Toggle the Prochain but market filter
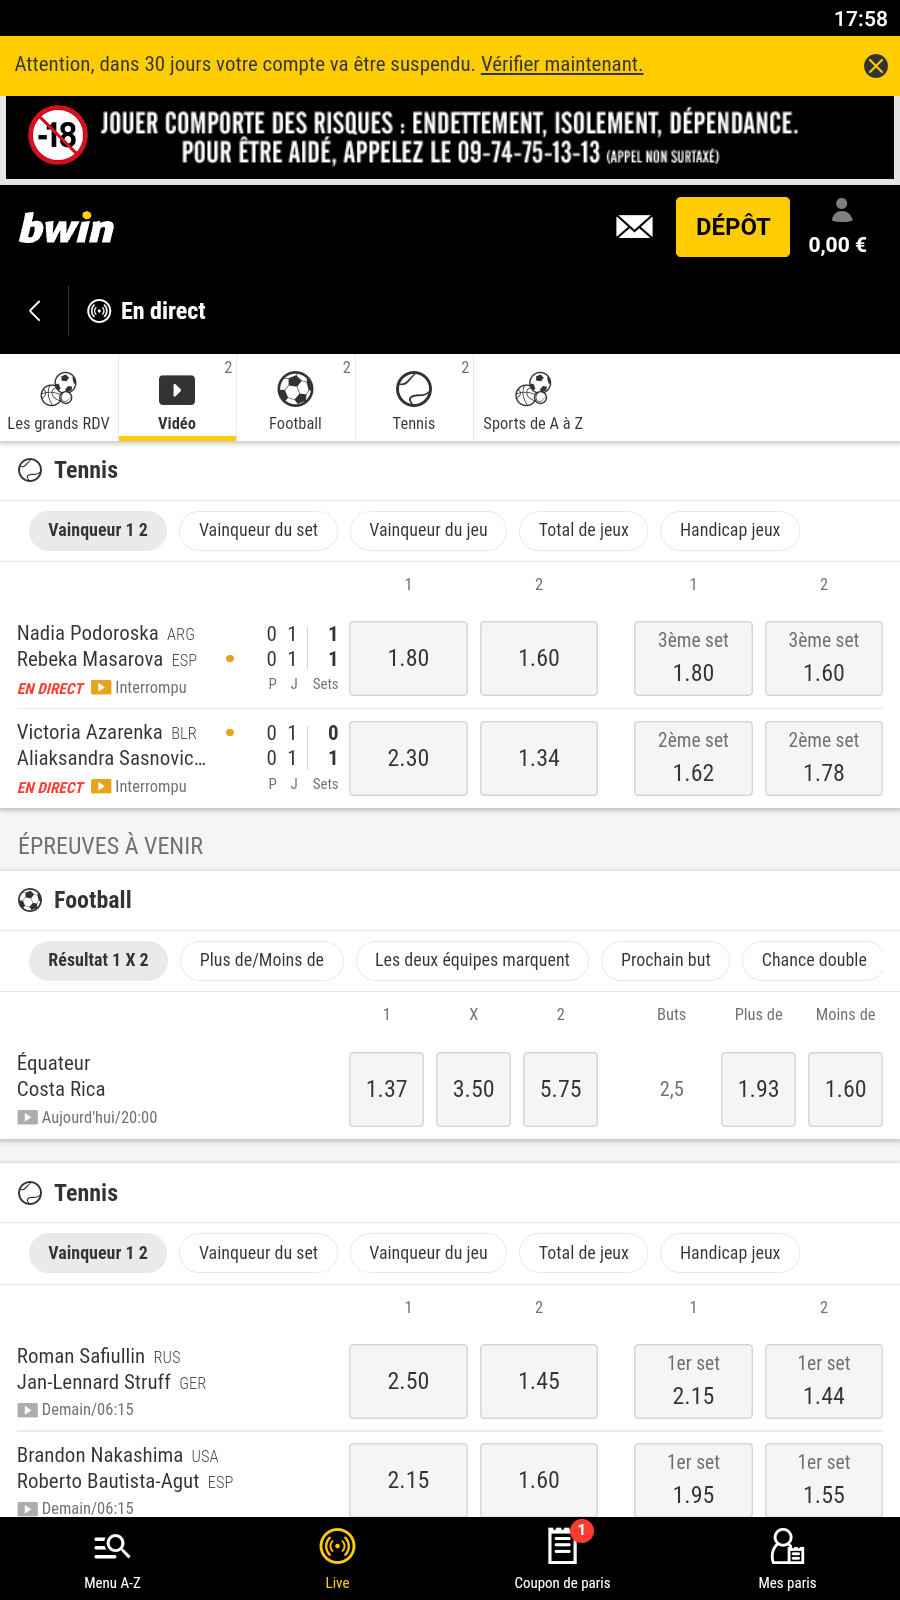 click(665, 960)
